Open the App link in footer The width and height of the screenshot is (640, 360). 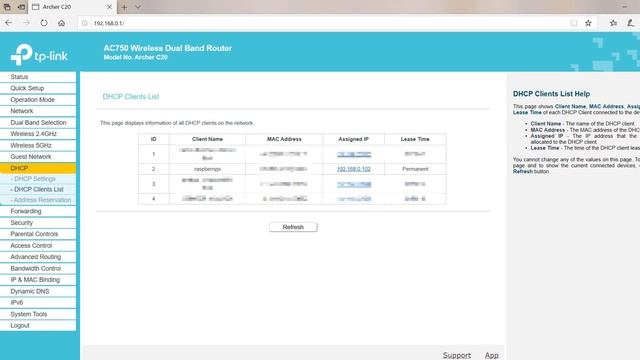tap(491, 356)
